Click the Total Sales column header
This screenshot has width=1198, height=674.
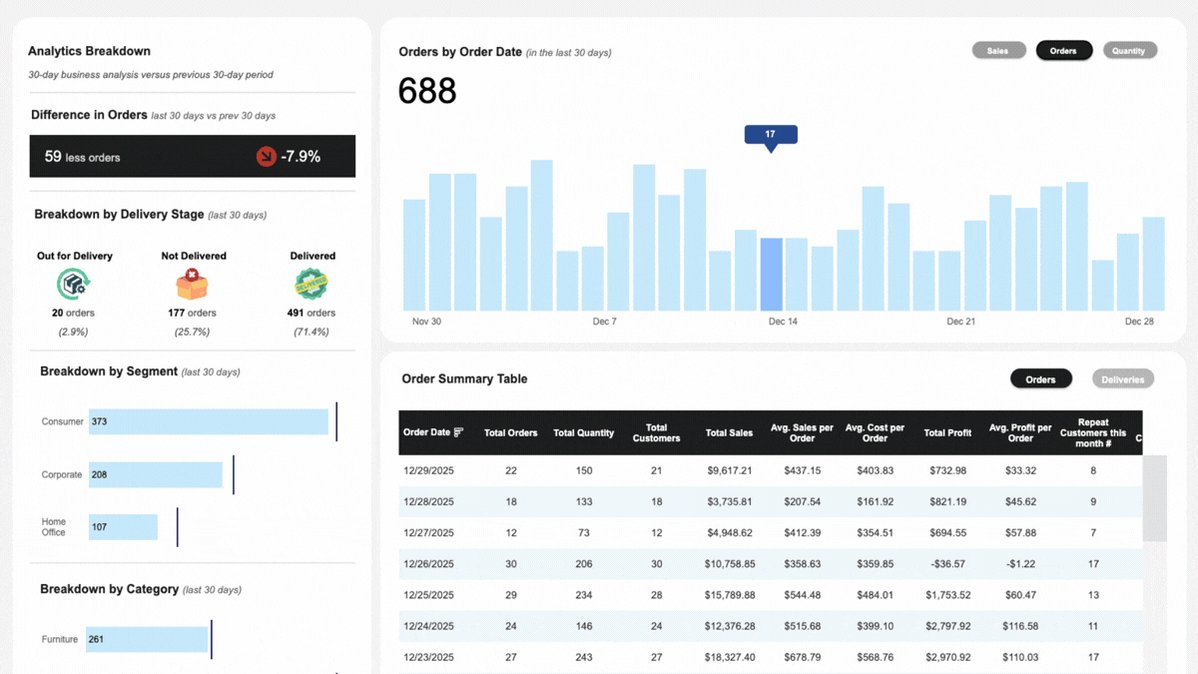click(x=729, y=433)
